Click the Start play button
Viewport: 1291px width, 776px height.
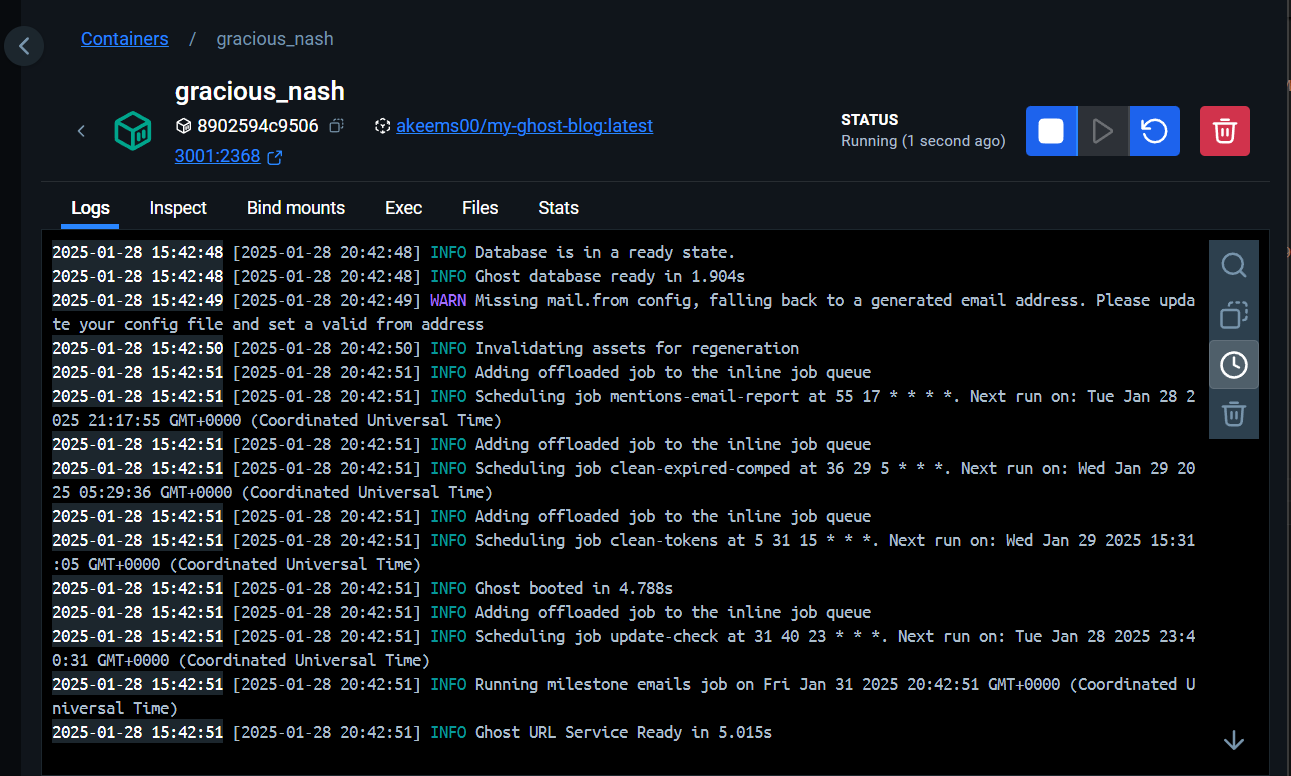[x=1103, y=131]
